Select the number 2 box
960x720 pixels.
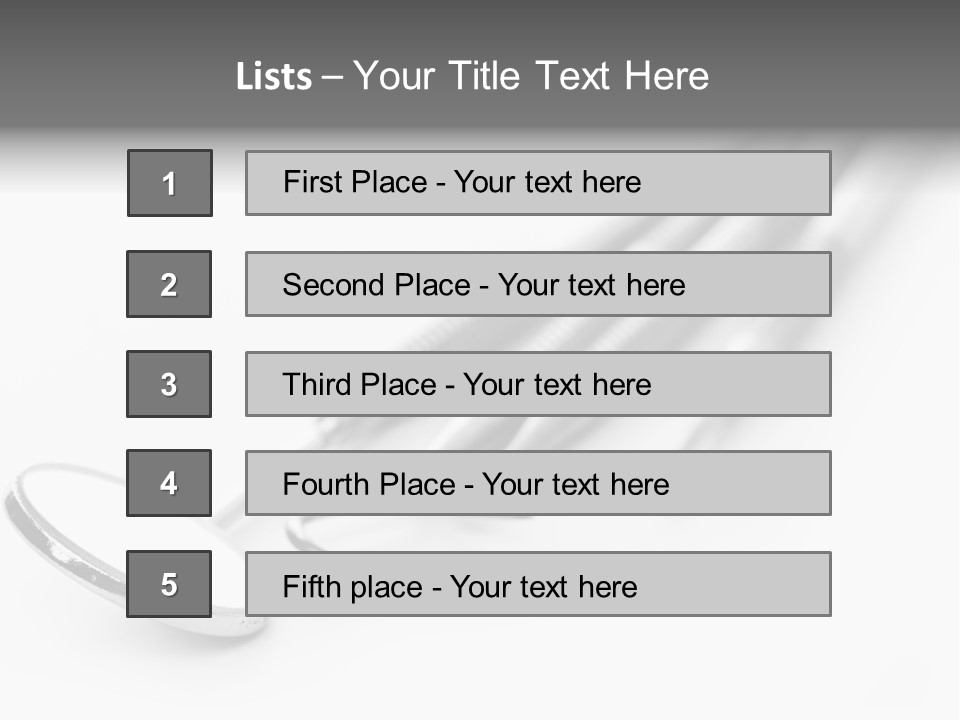click(x=169, y=284)
